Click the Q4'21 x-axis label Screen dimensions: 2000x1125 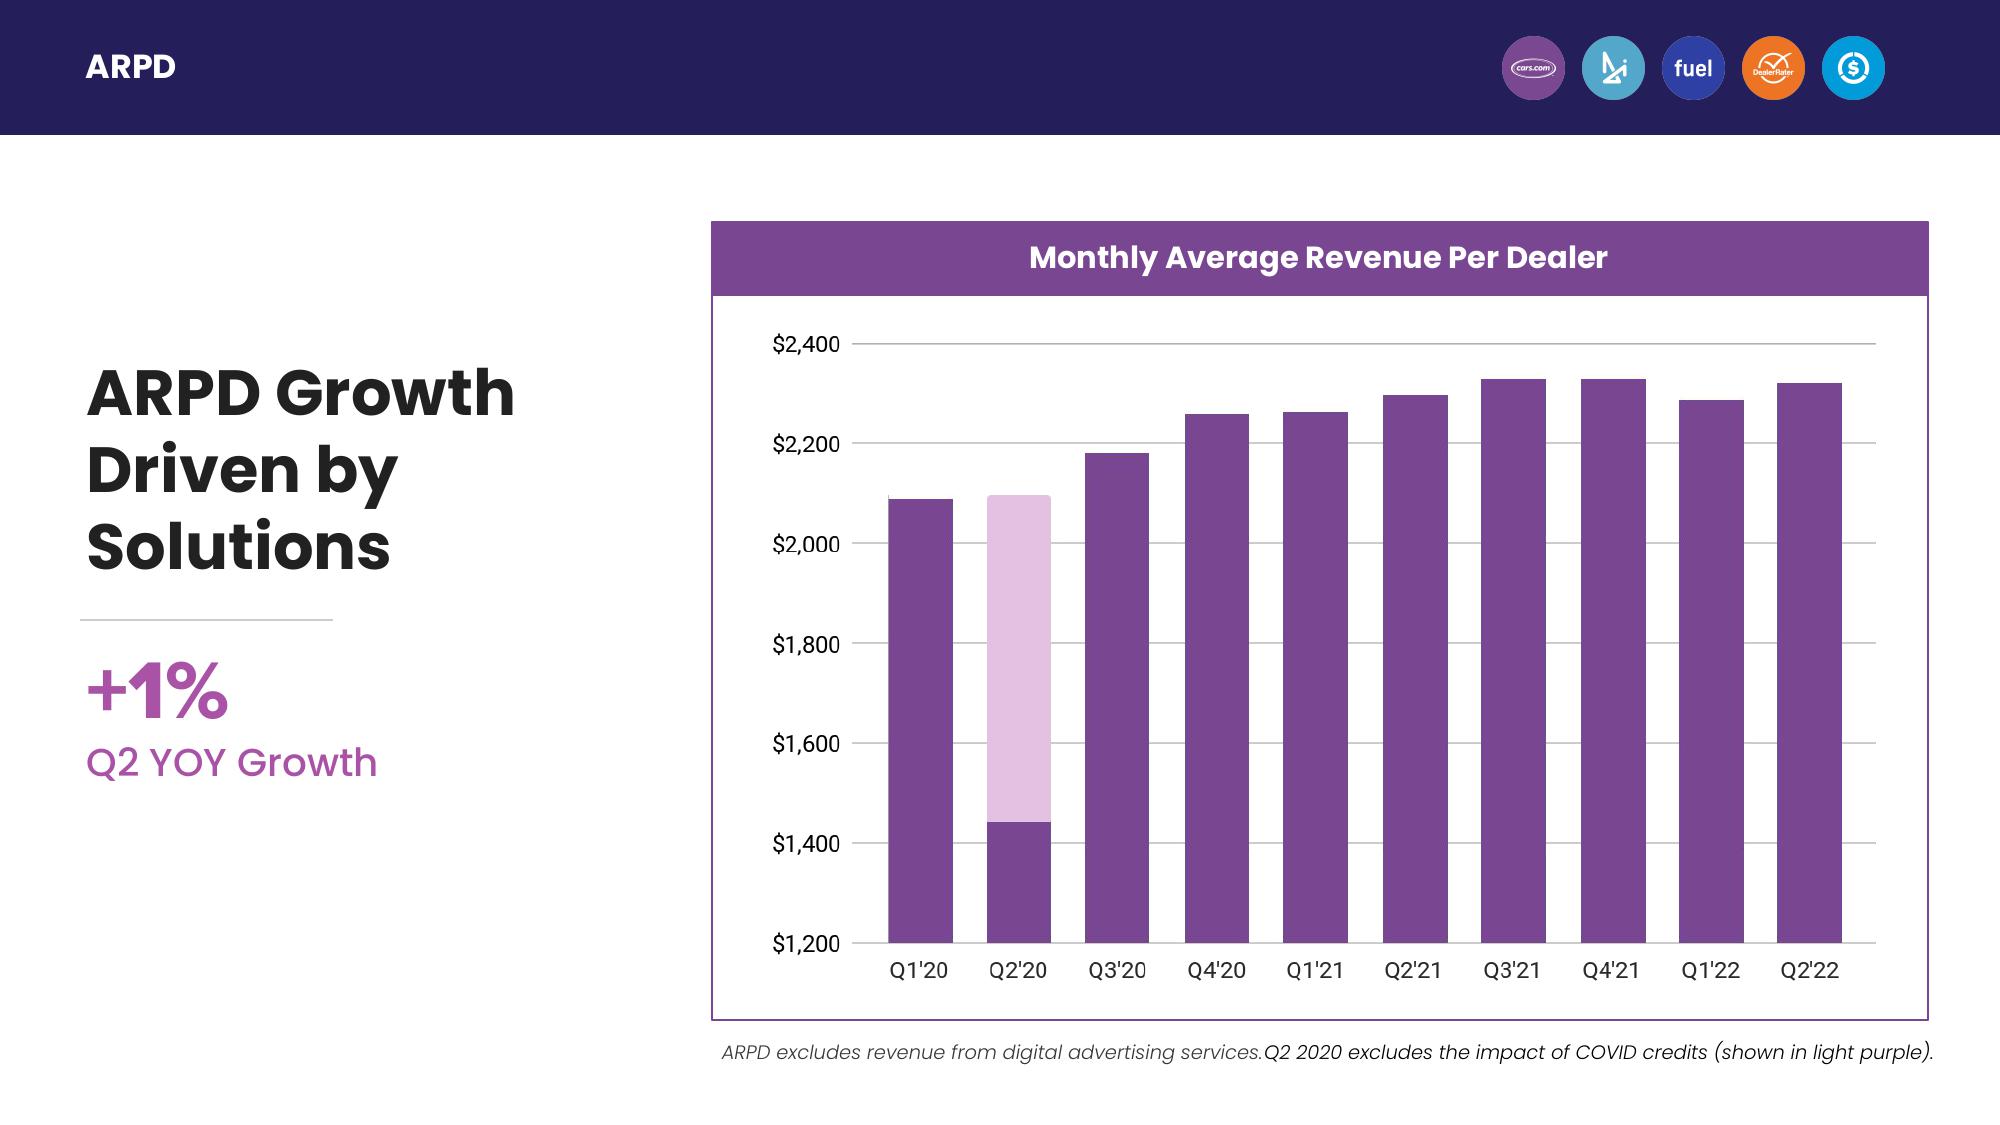point(1611,970)
